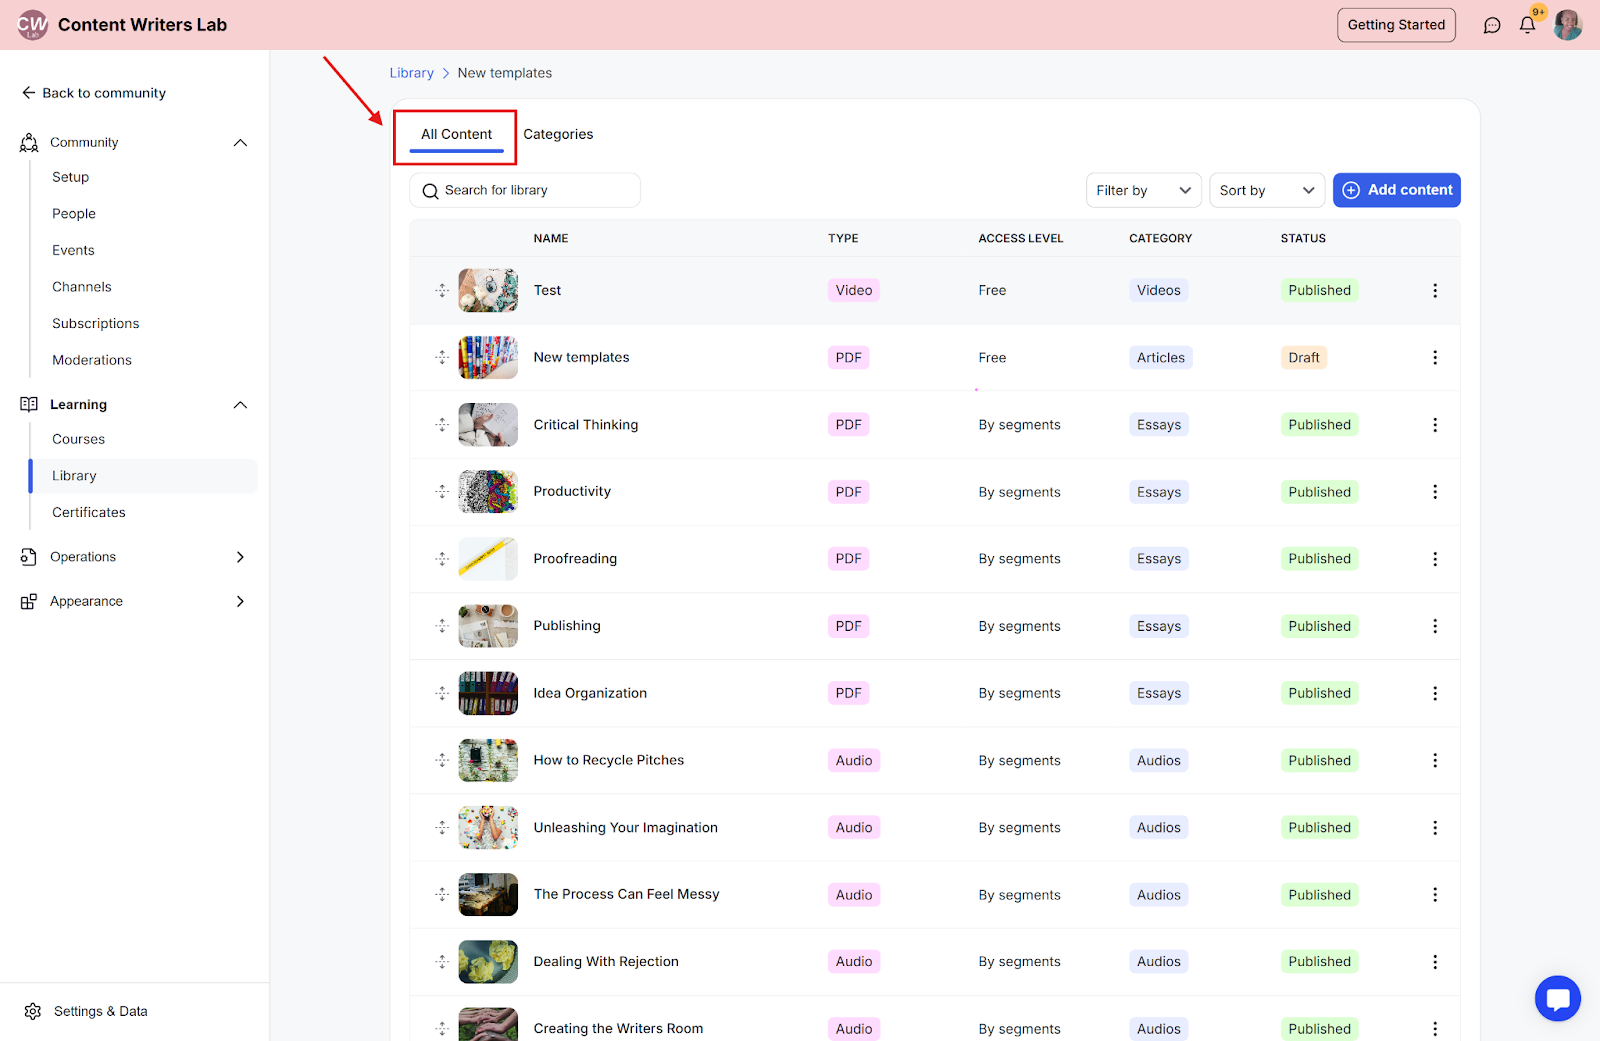Open Moderations in the sidebar

pyautogui.click(x=92, y=361)
